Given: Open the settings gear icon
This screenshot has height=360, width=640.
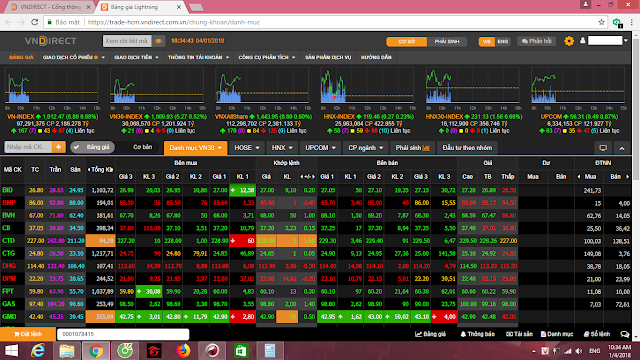Looking at the screenshot, I should [569, 41].
